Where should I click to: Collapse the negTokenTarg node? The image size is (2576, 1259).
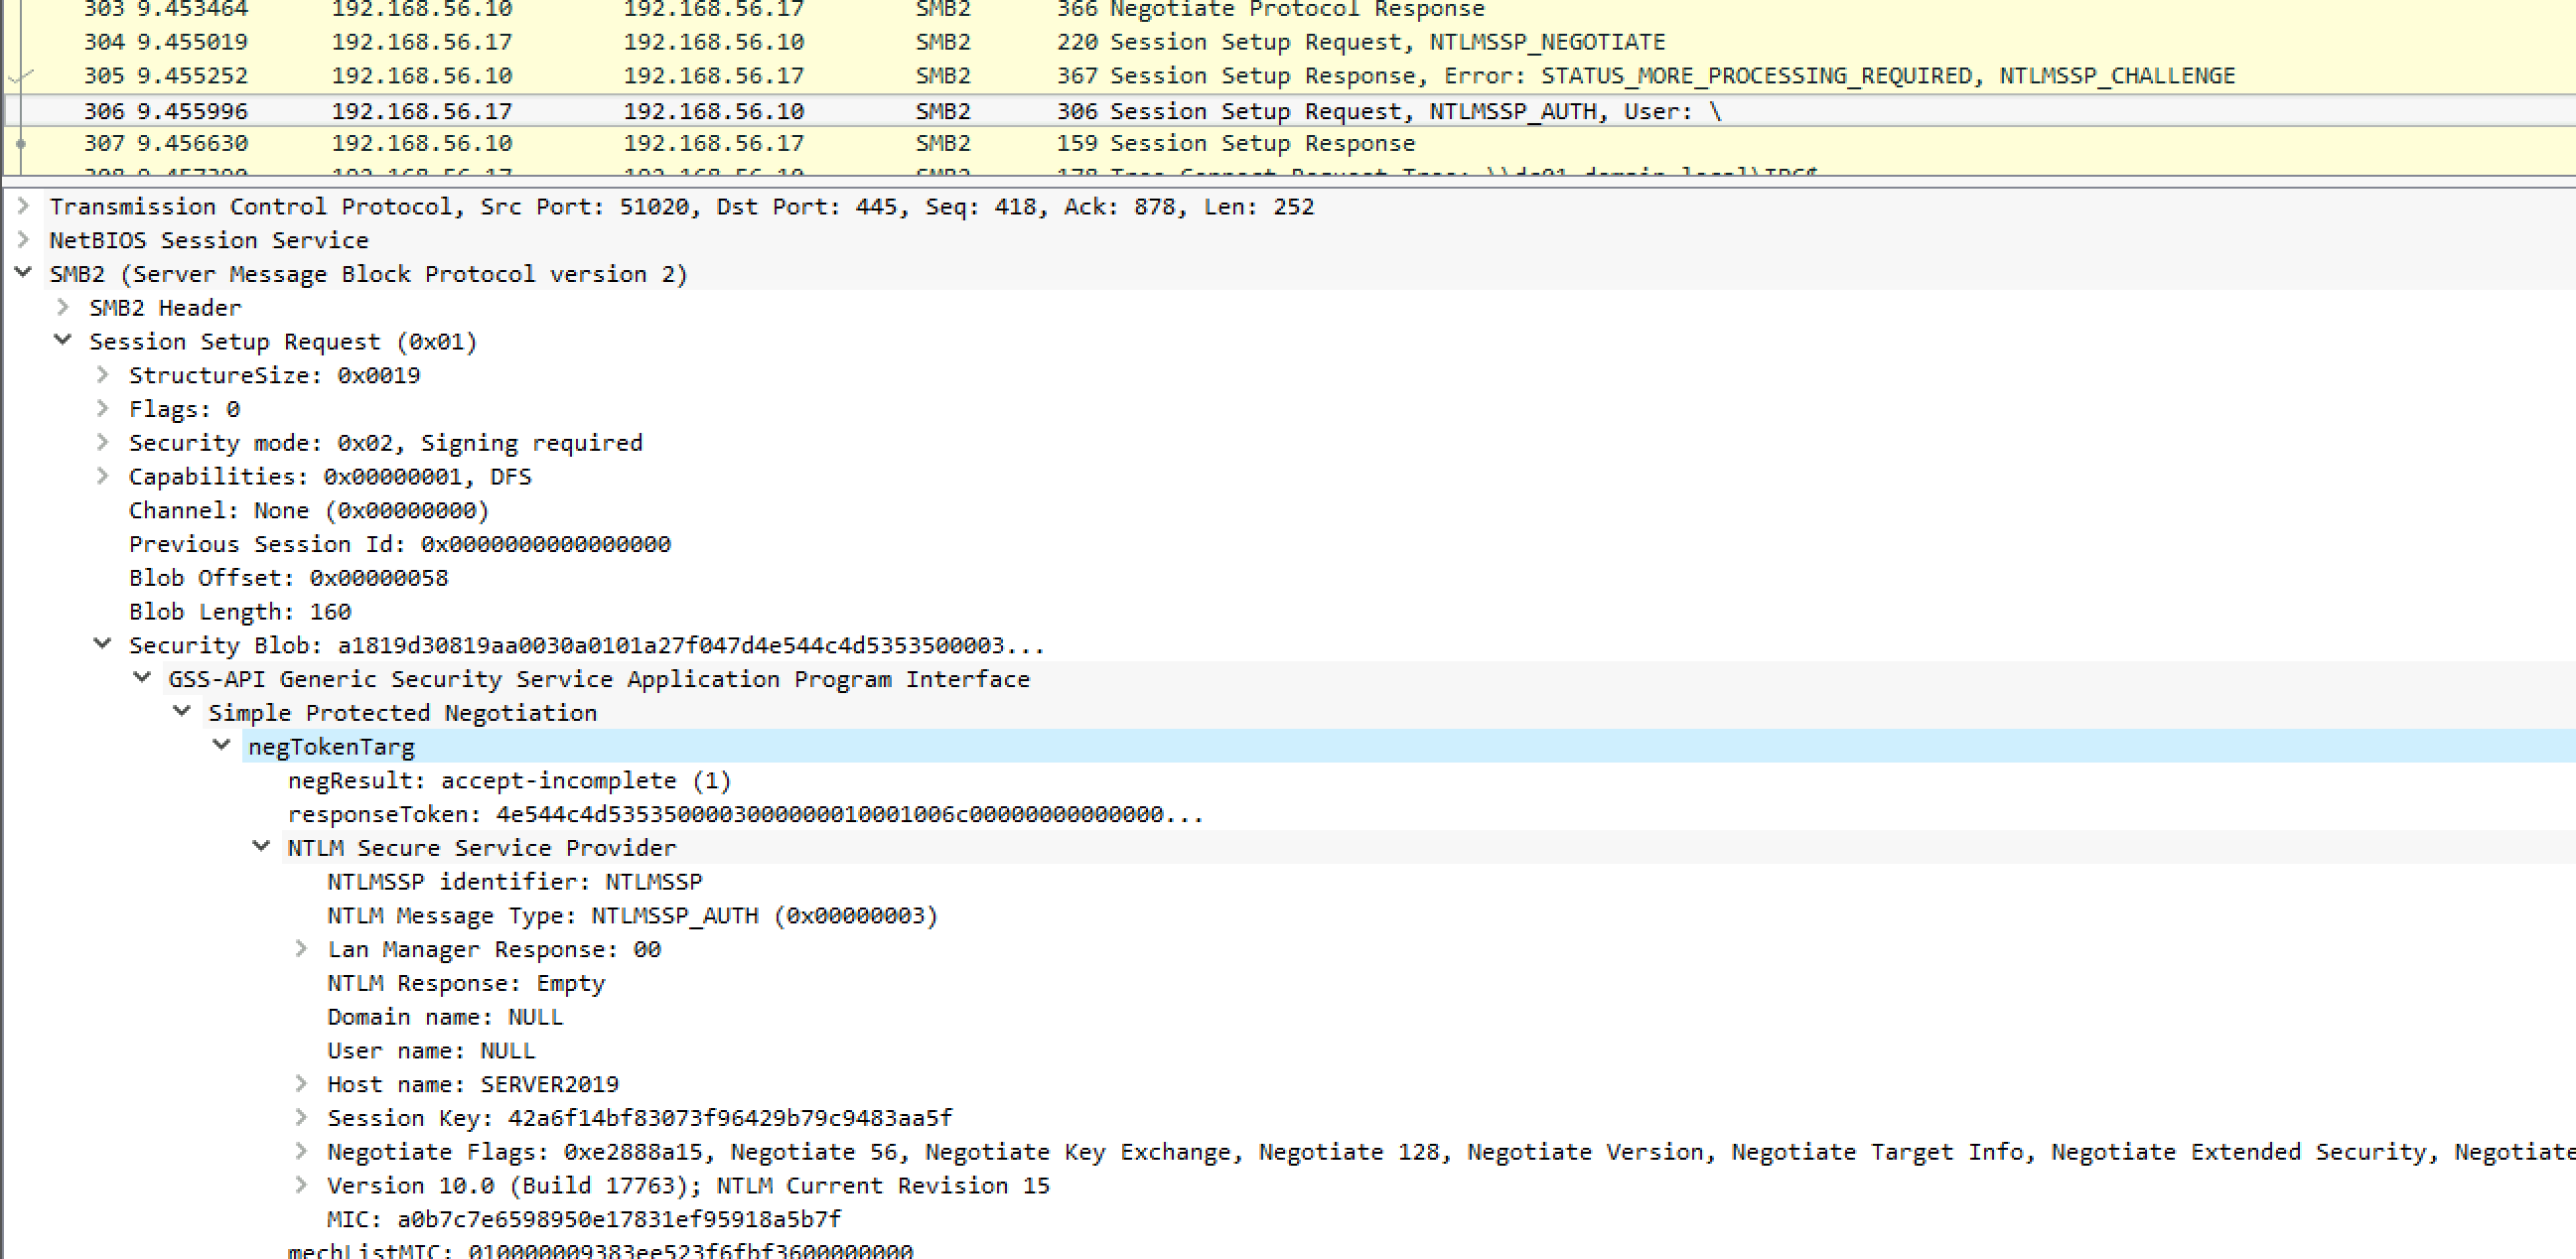(x=221, y=746)
